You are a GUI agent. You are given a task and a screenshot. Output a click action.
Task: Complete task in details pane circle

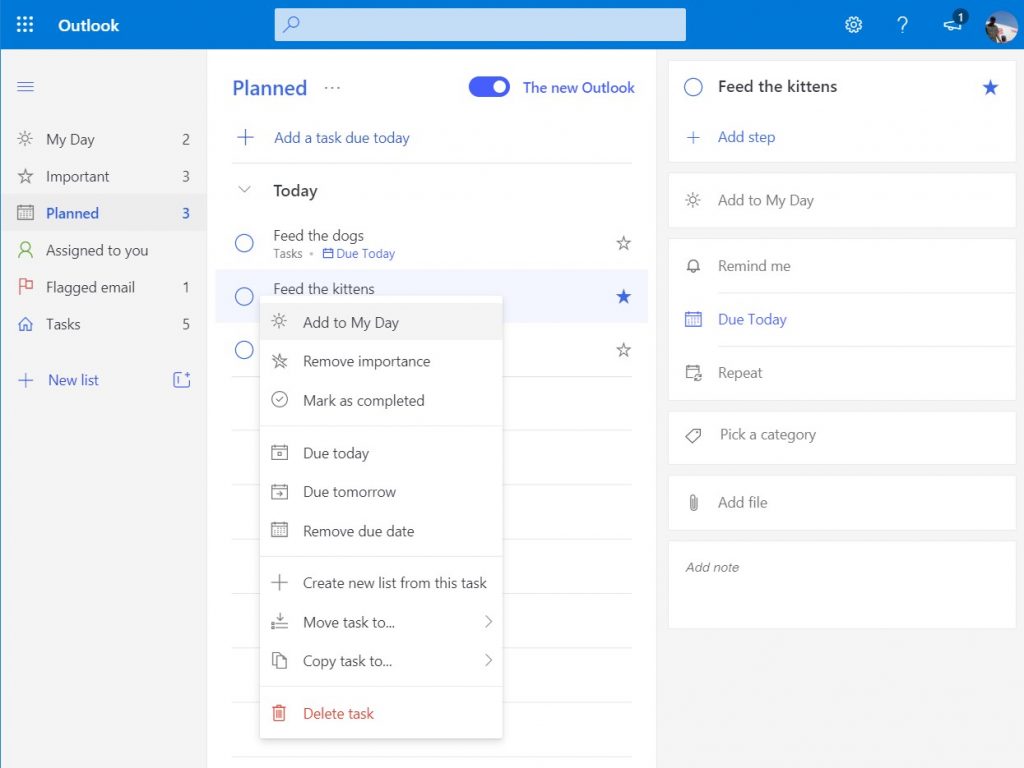693,87
